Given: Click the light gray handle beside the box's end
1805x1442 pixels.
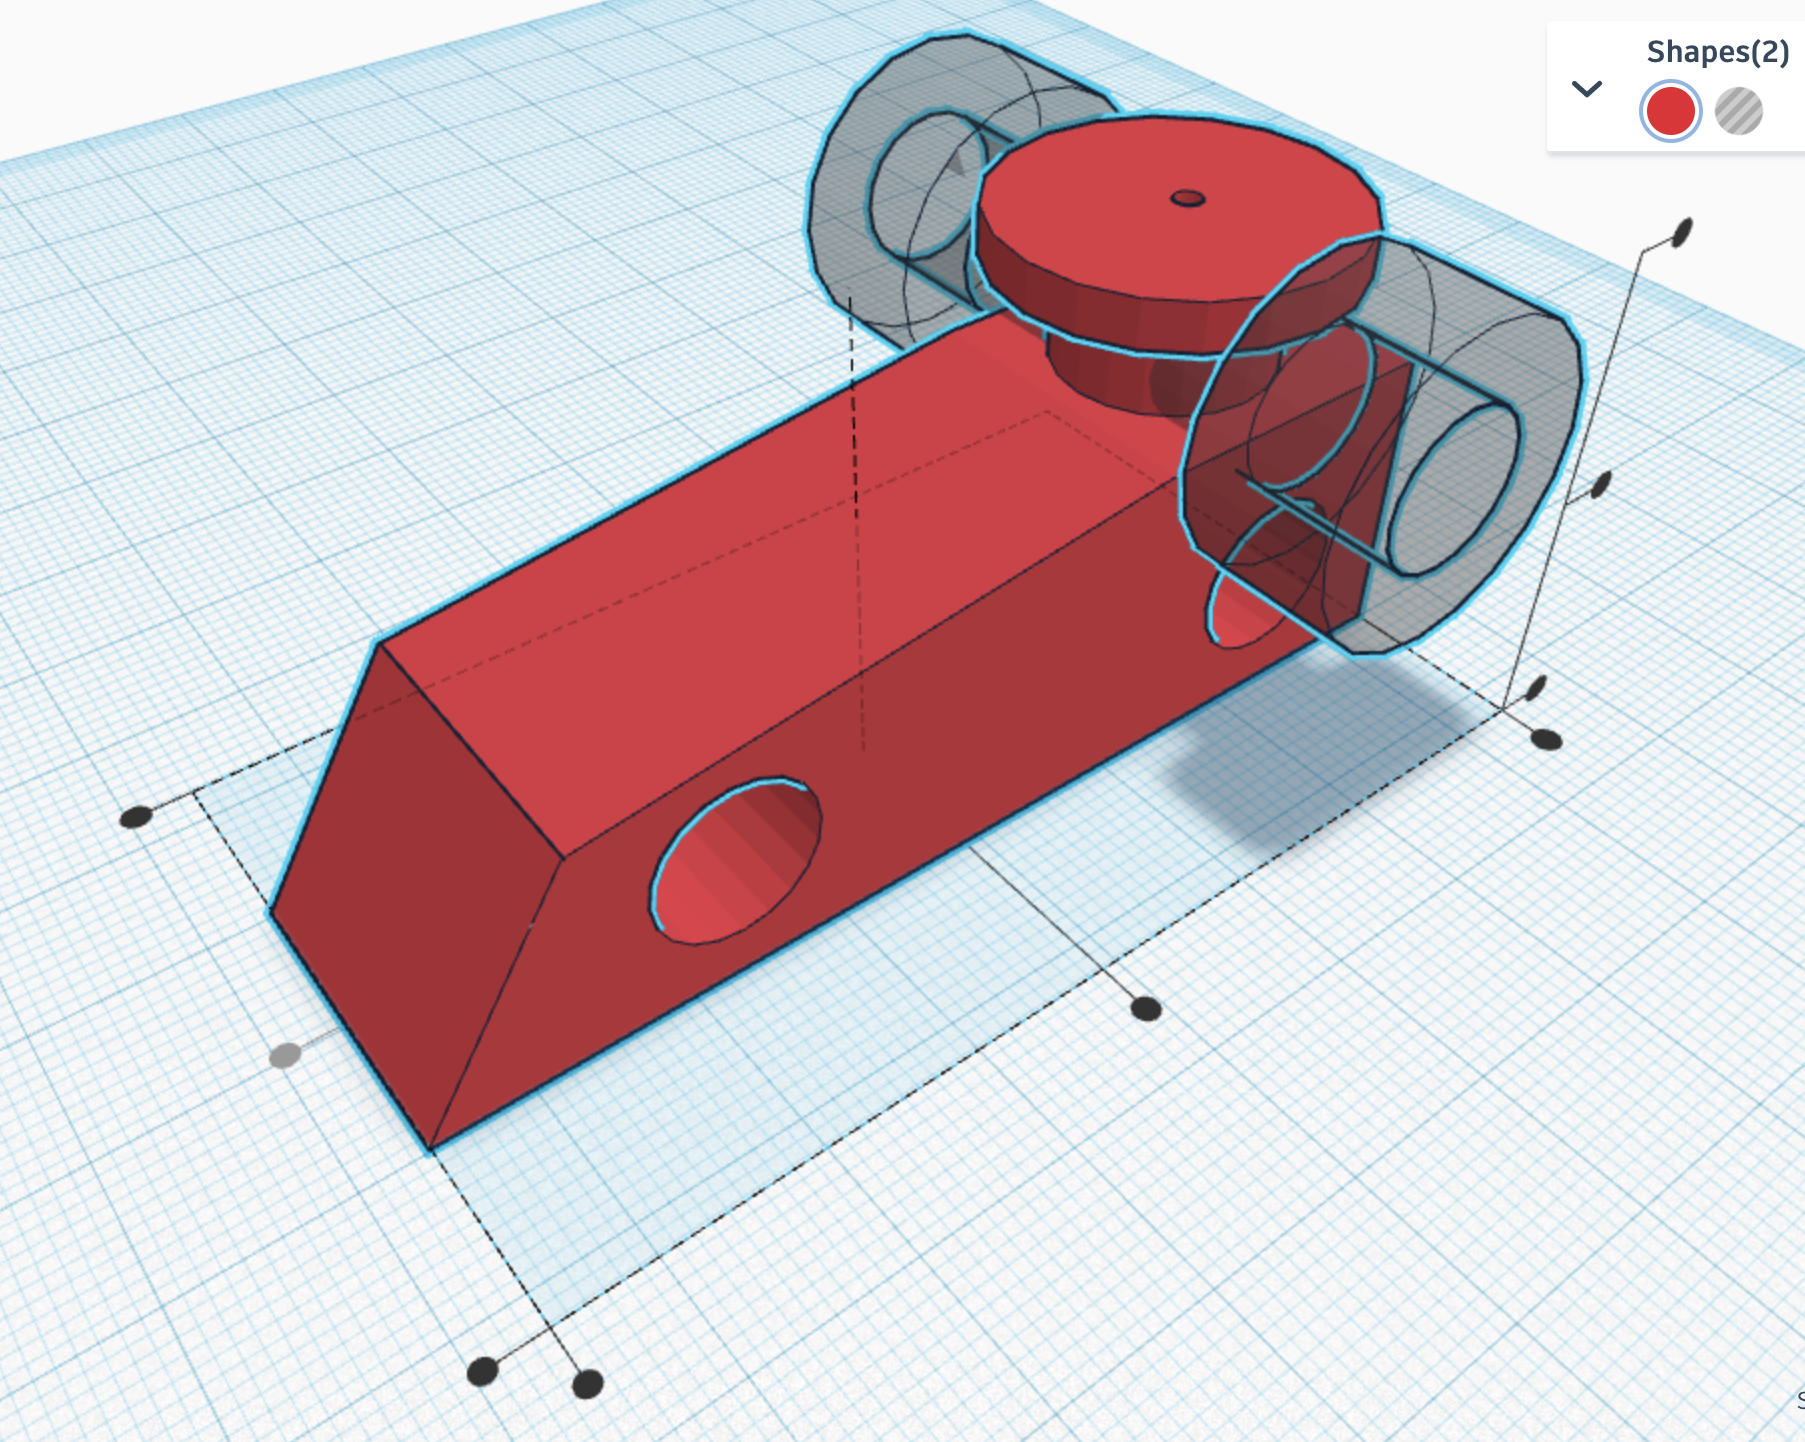Looking at the screenshot, I should tap(285, 1055).
